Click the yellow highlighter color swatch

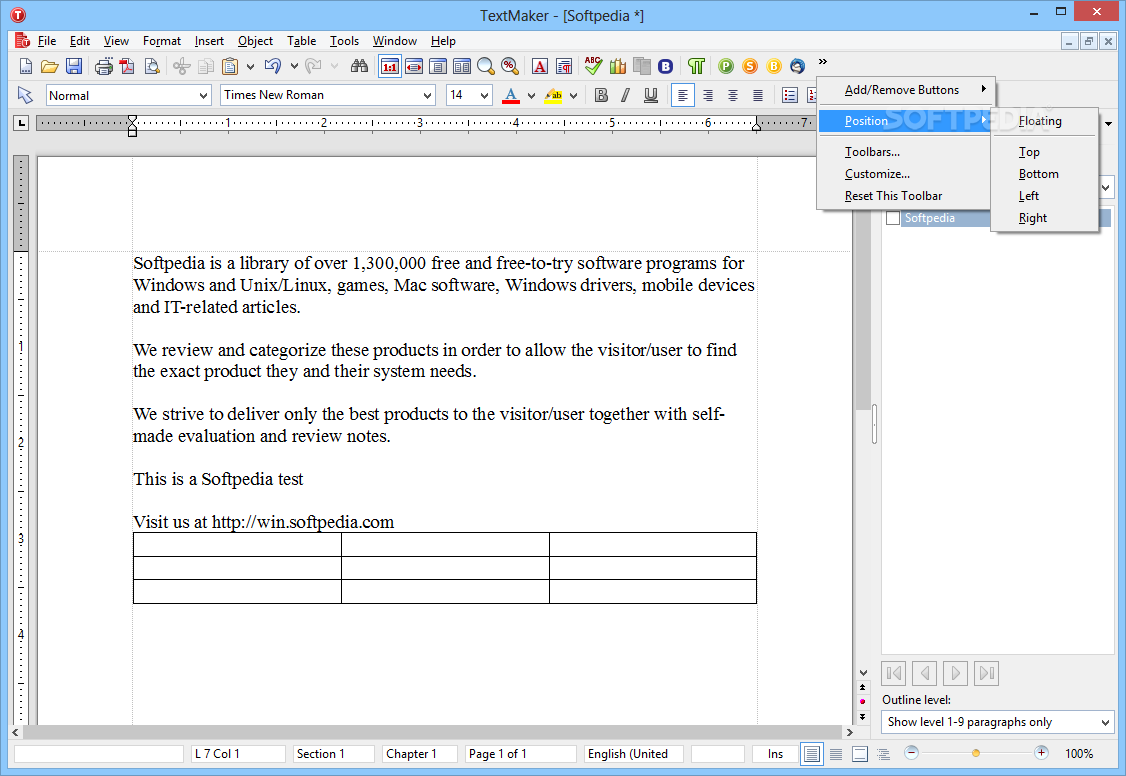(x=553, y=95)
